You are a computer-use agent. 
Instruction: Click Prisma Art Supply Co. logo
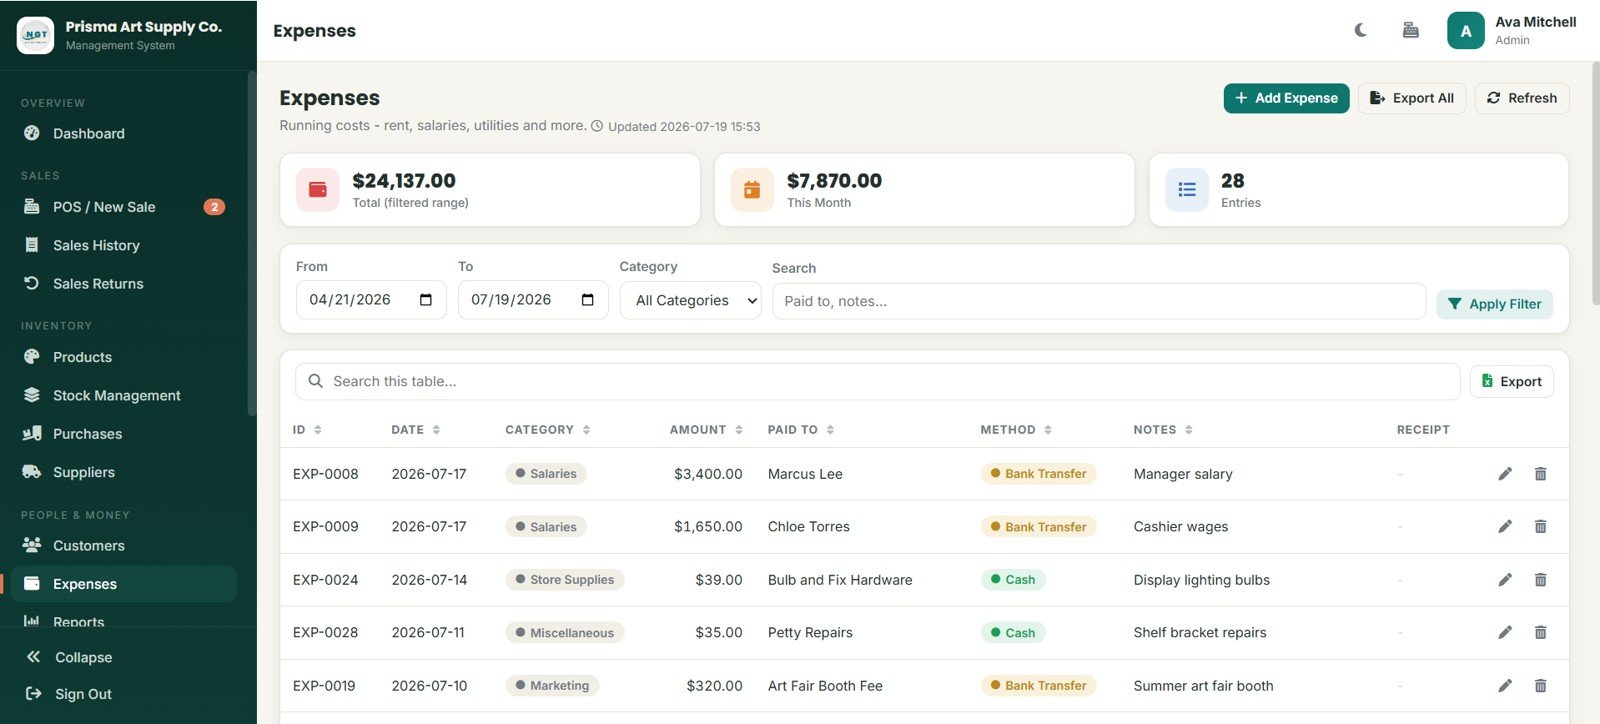(x=35, y=35)
